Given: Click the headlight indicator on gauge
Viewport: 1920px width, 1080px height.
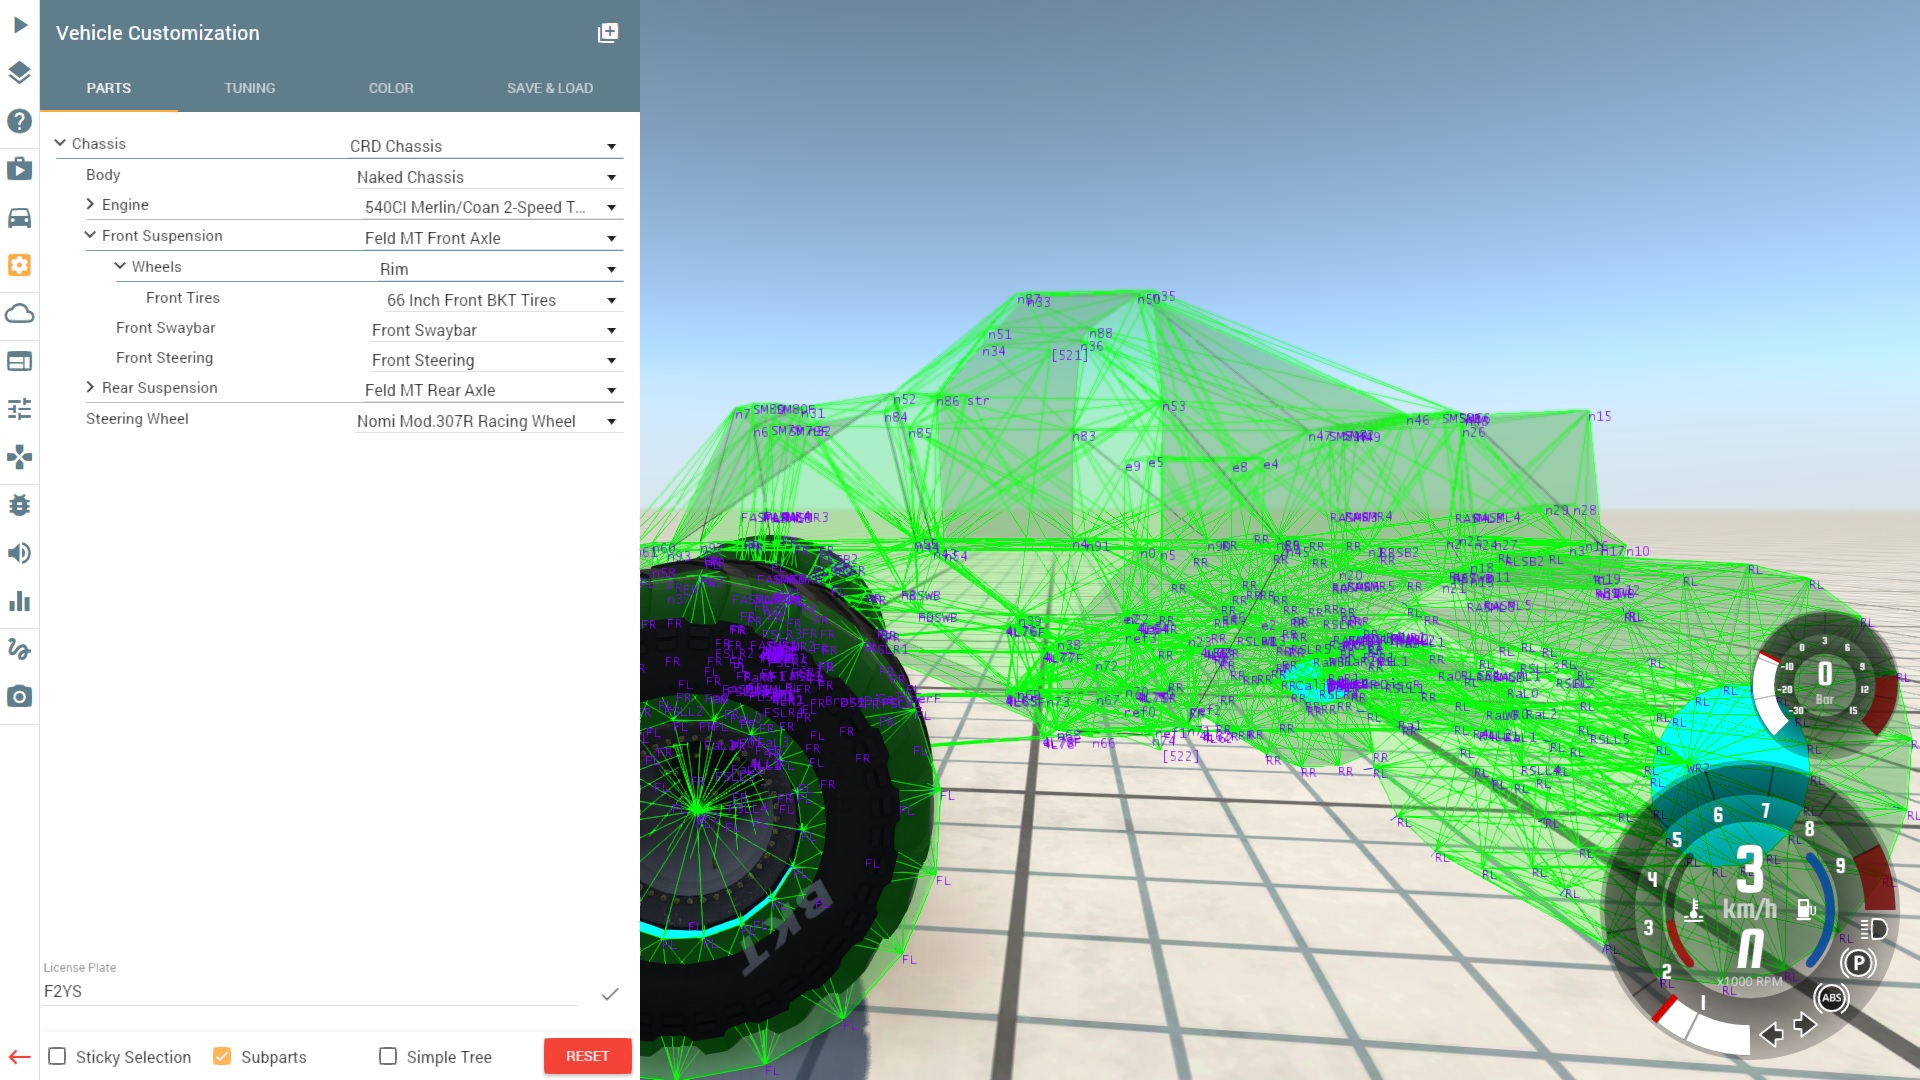Looking at the screenshot, I should (x=1874, y=929).
